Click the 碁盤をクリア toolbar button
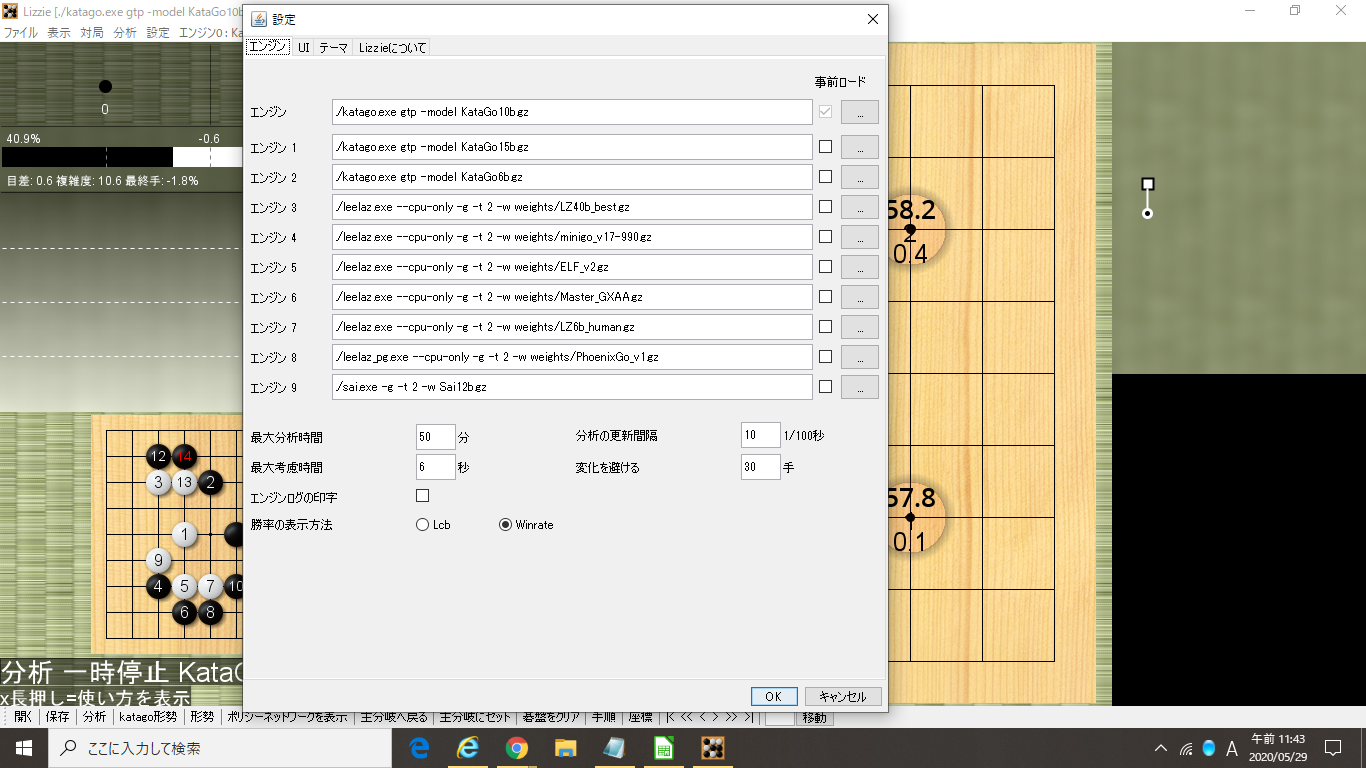Screen dimensions: 1366x768 pos(551,717)
